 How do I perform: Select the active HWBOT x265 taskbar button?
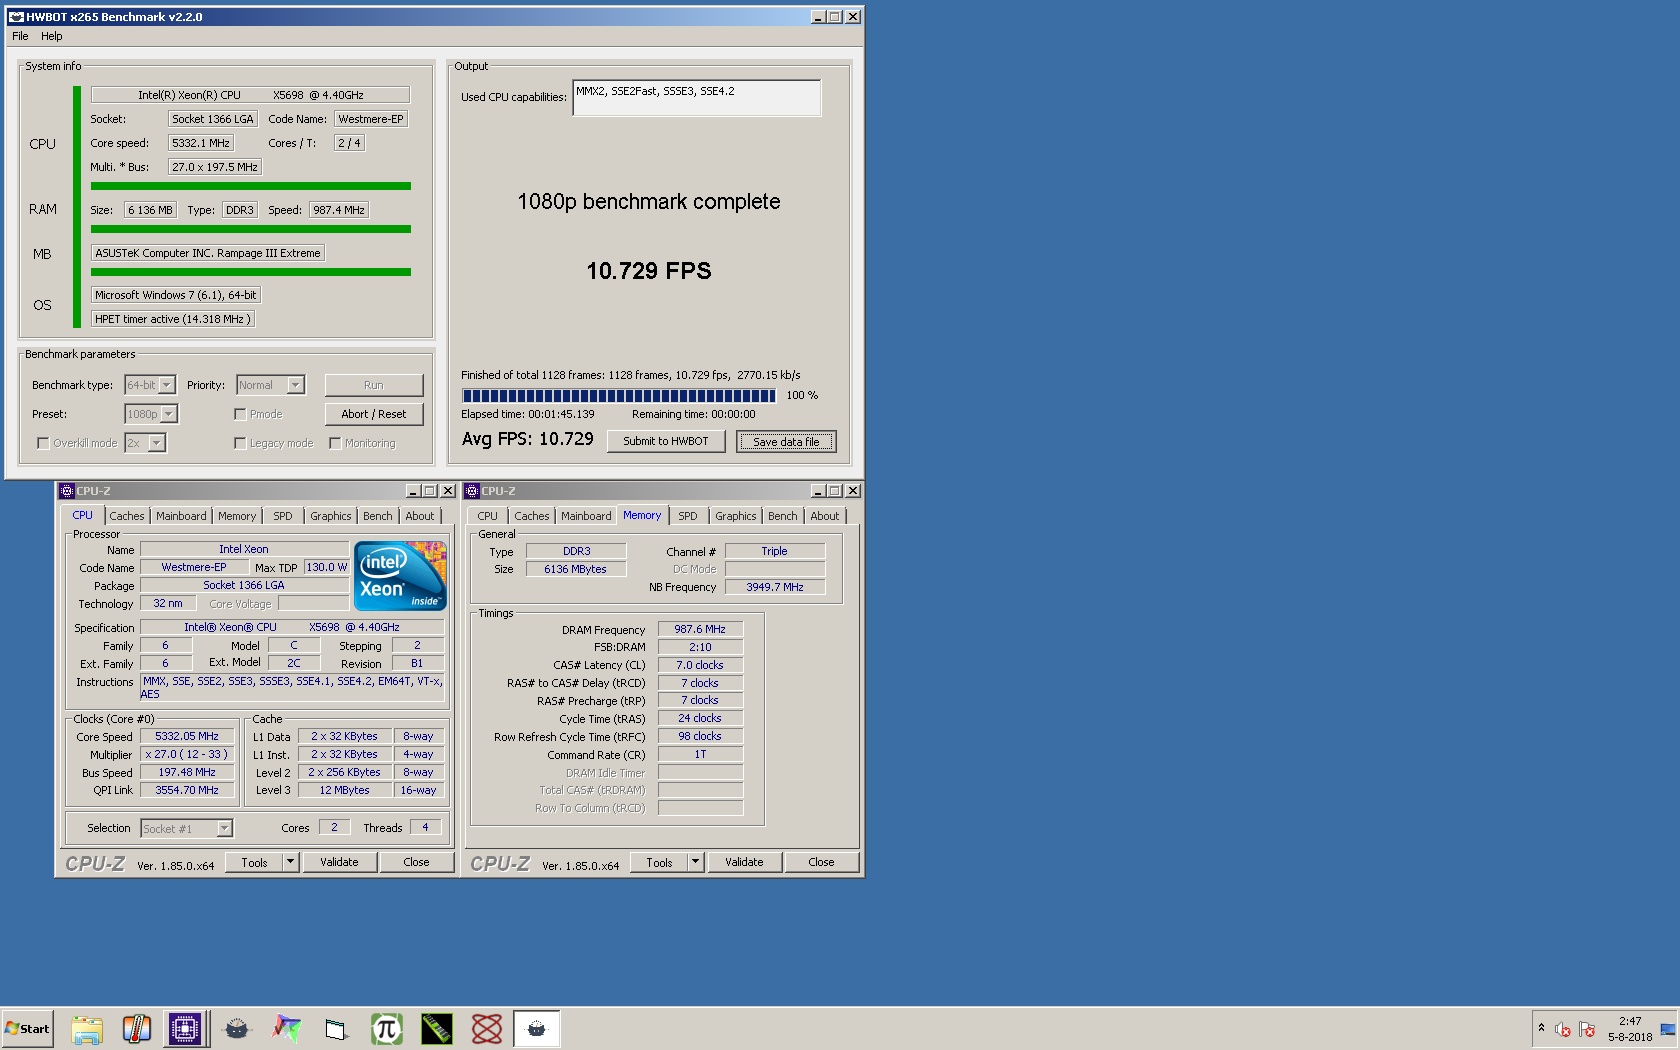pyautogui.click(x=537, y=1028)
